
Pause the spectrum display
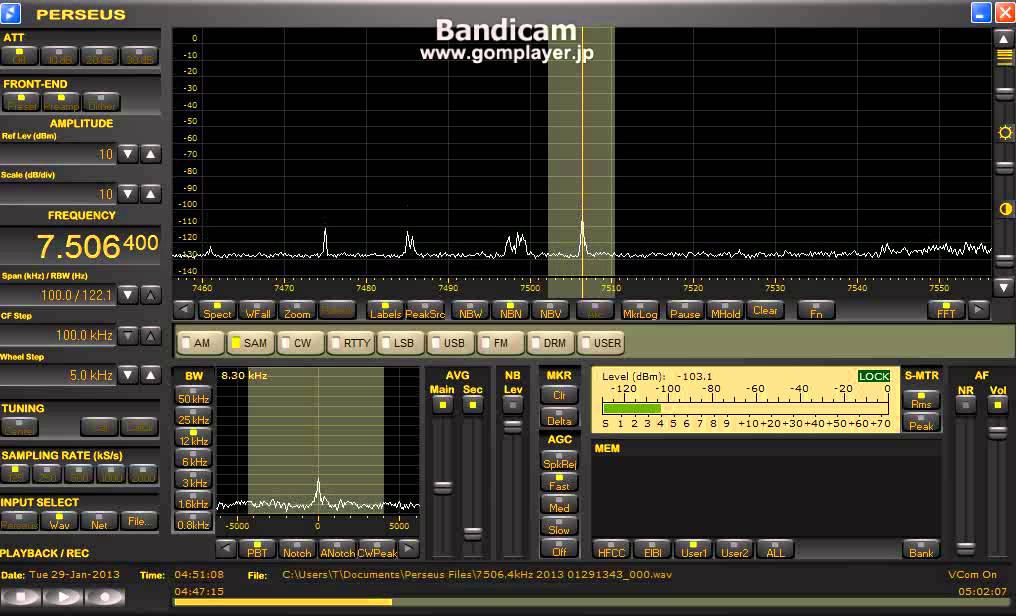(685, 310)
